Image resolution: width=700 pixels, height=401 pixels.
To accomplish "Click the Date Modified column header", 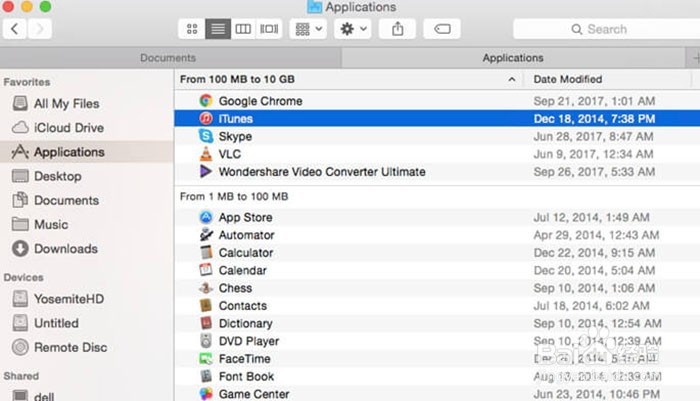I will click(x=568, y=79).
